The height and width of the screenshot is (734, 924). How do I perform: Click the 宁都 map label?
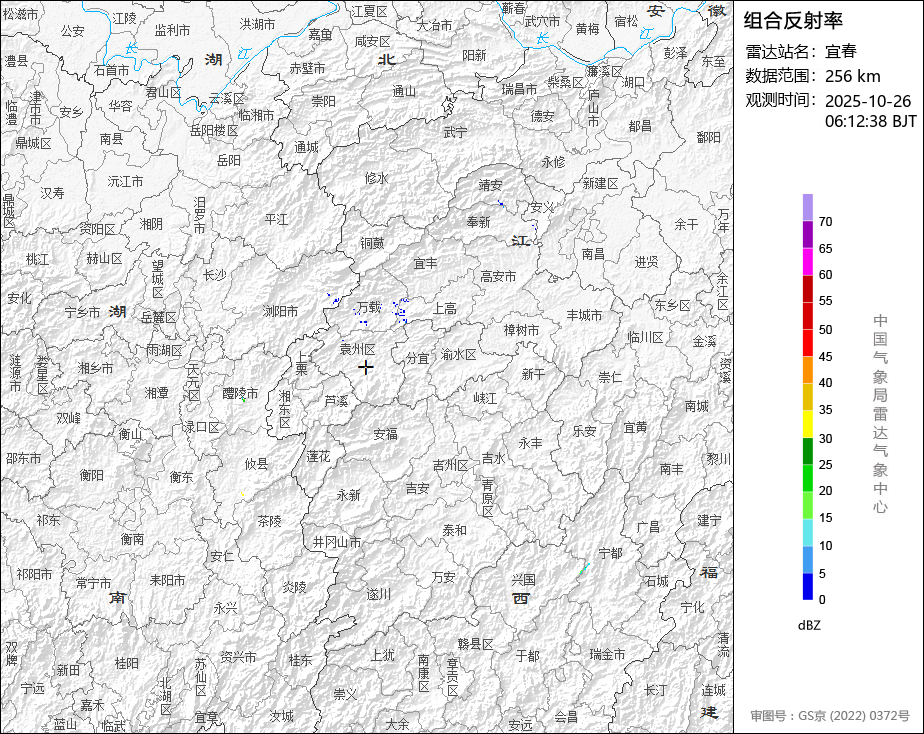pos(610,553)
